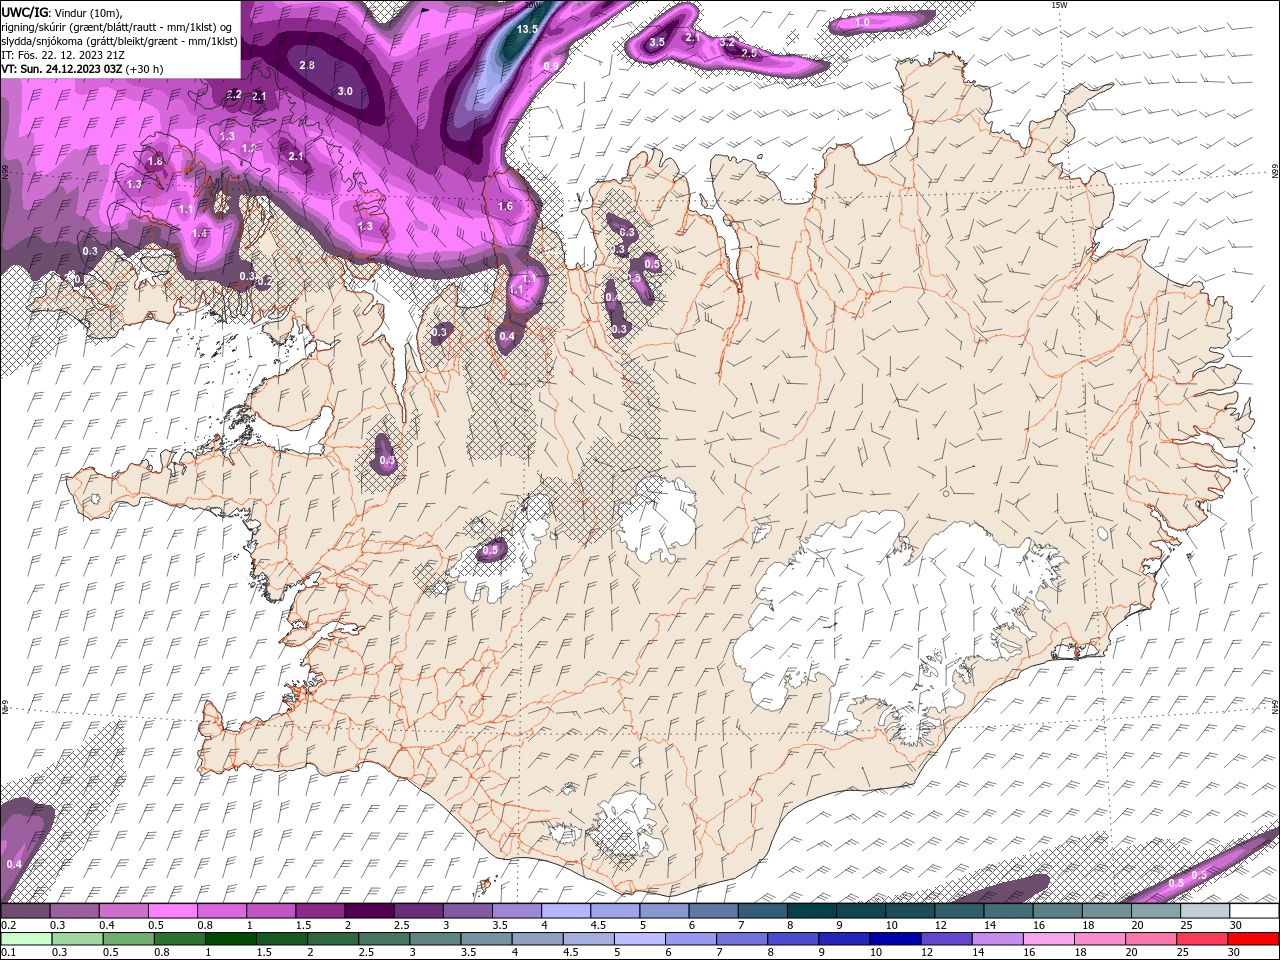
Task: Click the VT: Sun. 24.12.2023 03Z valid time
Action: pos(82,69)
